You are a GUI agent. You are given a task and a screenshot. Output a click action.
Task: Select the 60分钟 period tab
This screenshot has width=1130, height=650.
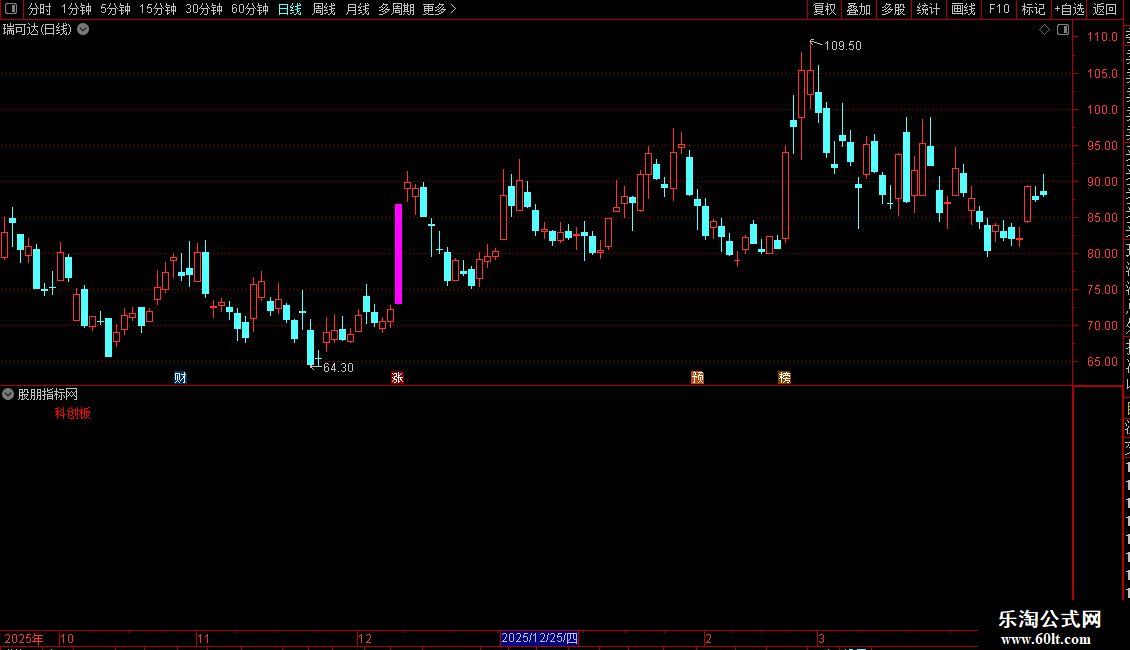click(250, 9)
